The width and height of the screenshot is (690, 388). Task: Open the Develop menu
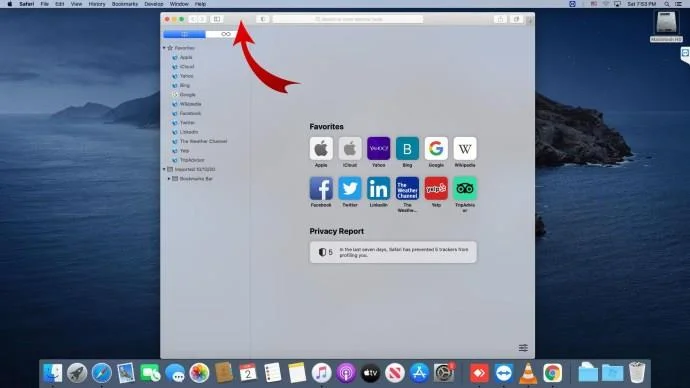[154, 4]
